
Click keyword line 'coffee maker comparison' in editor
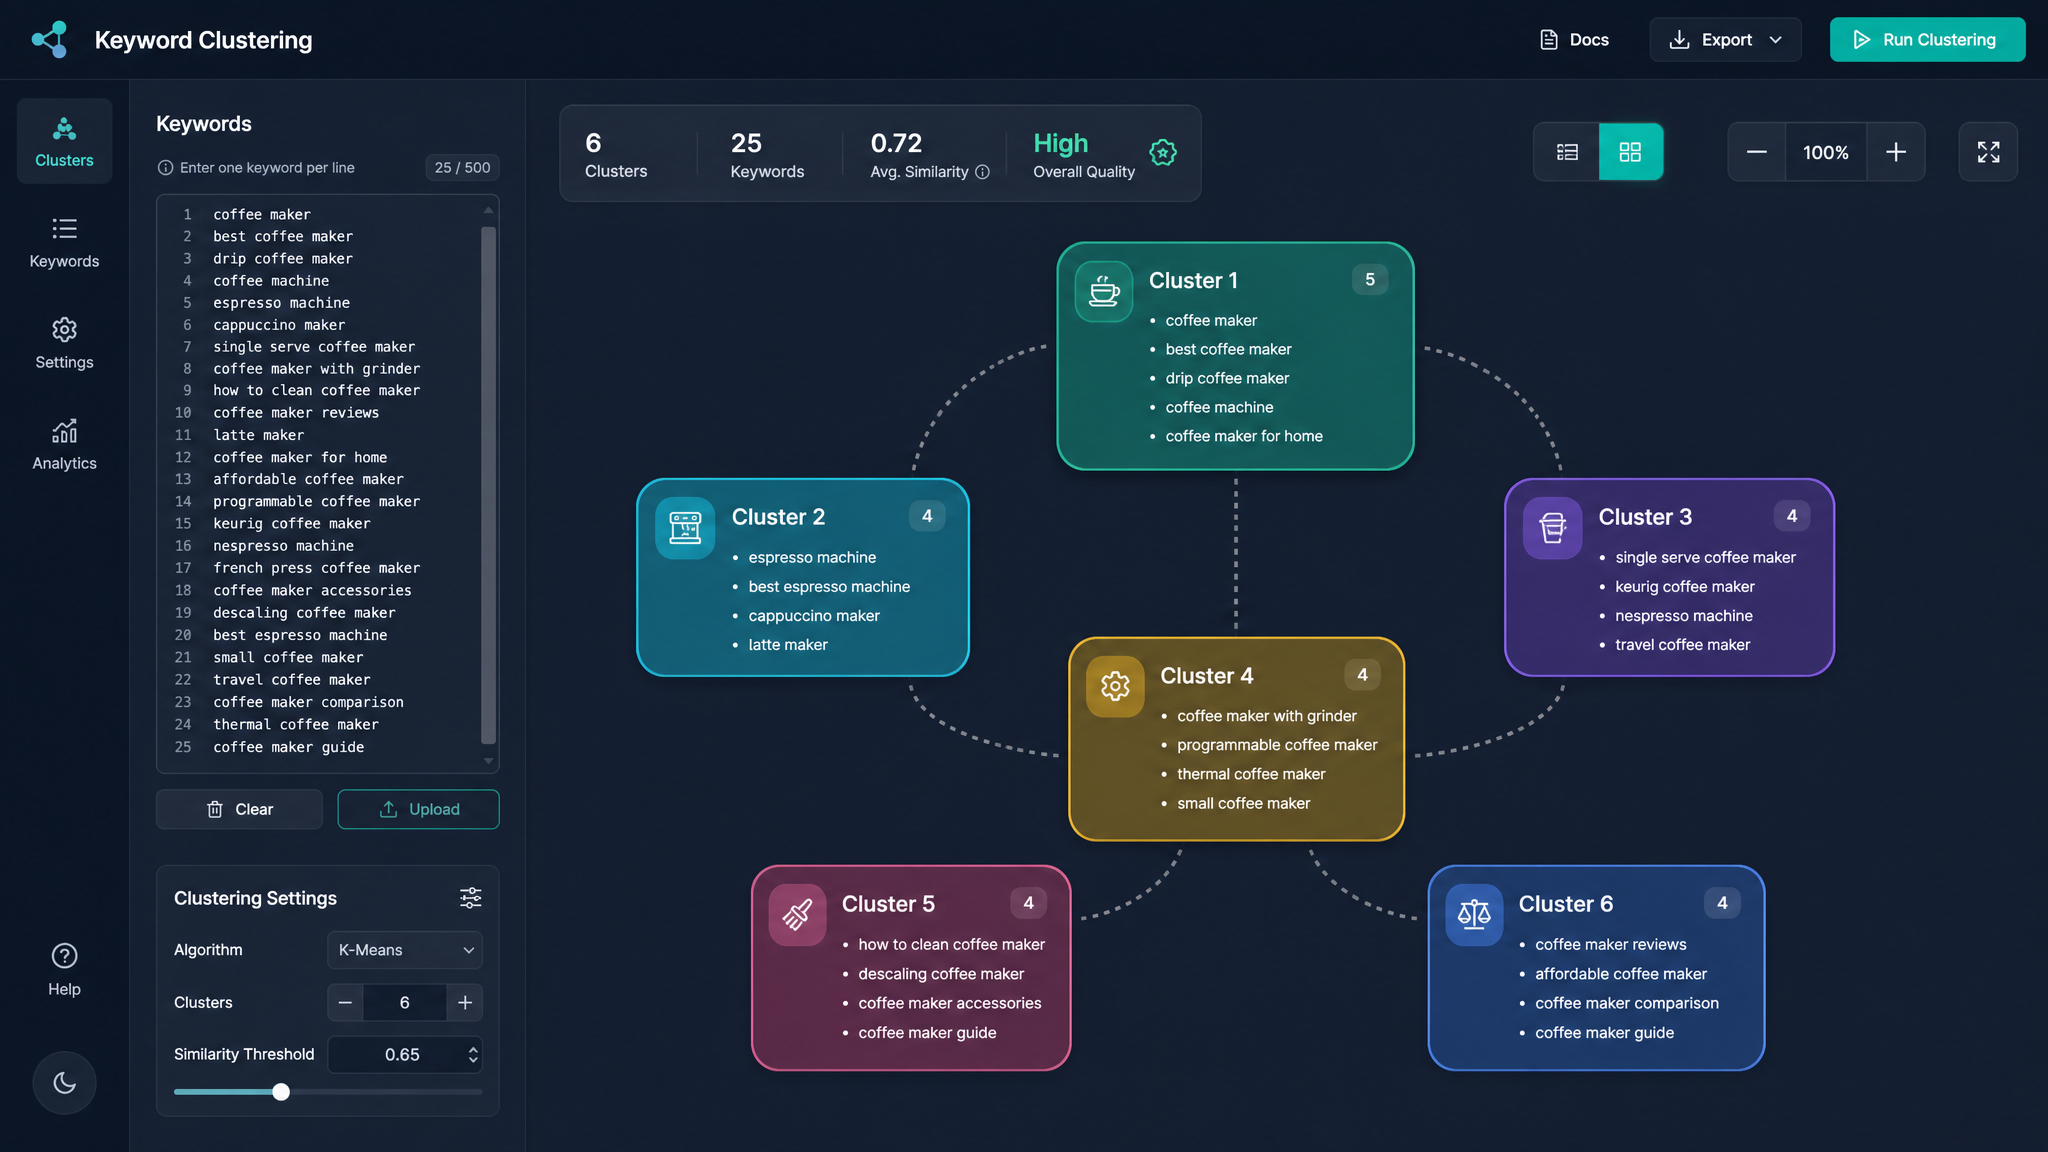[x=308, y=702]
